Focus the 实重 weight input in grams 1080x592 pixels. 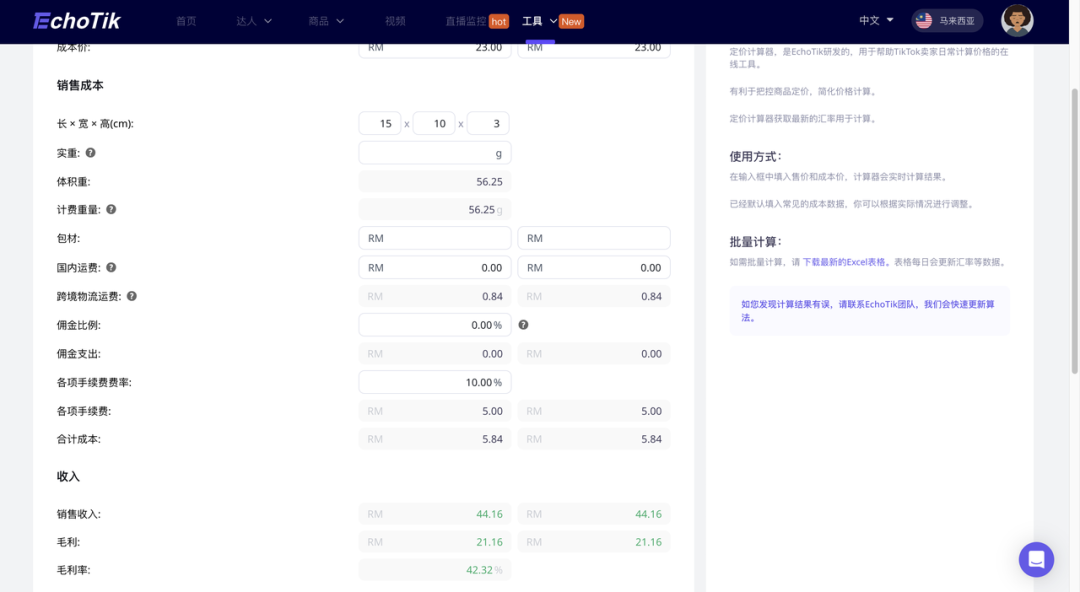[435, 153]
